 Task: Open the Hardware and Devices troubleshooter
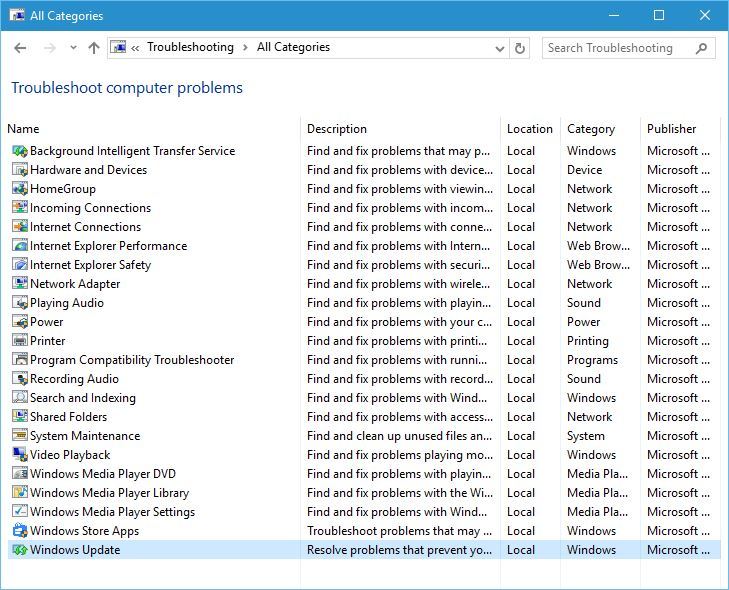88,170
